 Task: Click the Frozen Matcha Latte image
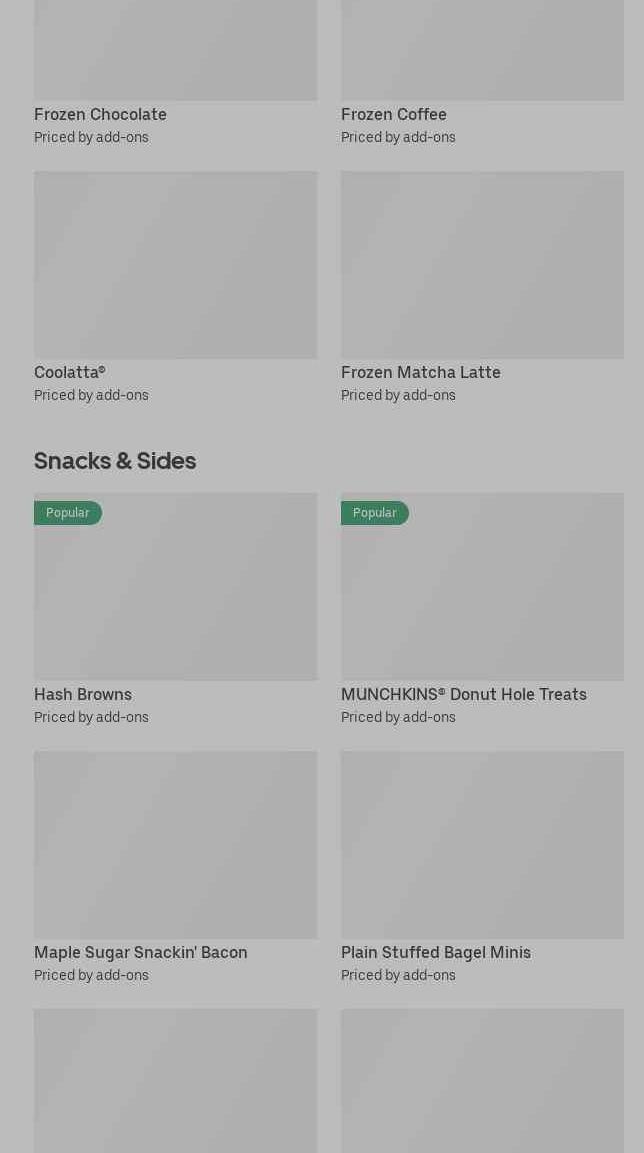tap(482, 265)
